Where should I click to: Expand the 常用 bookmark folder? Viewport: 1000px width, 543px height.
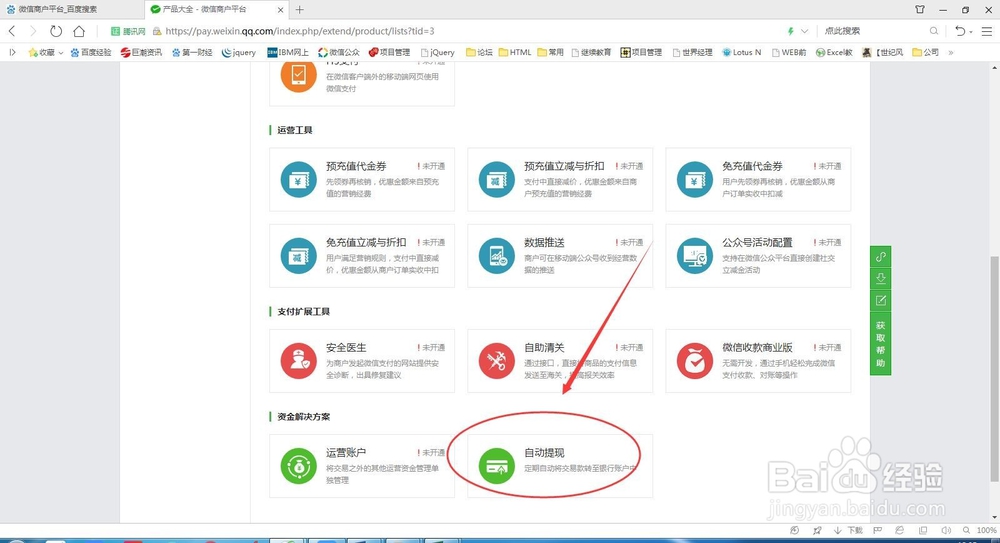click(x=550, y=52)
